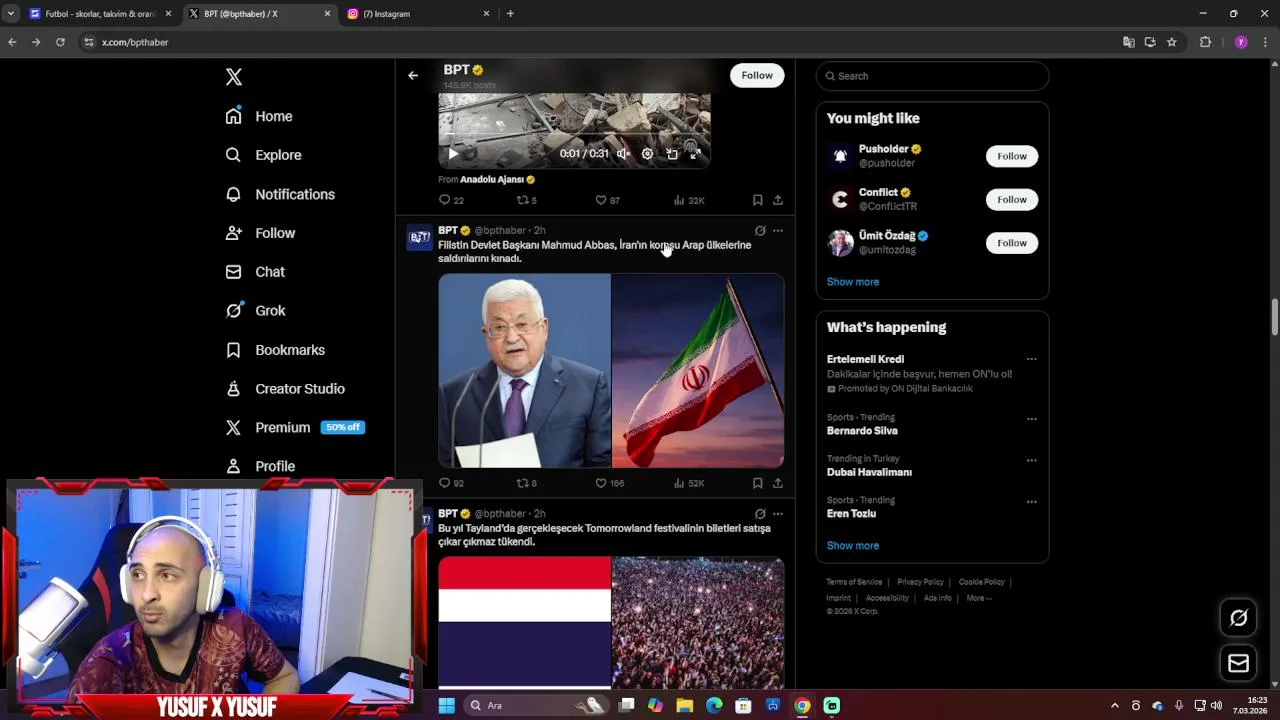Repost the Abbas post with 8 reposts
The image size is (1280, 720).
tap(526, 483)
